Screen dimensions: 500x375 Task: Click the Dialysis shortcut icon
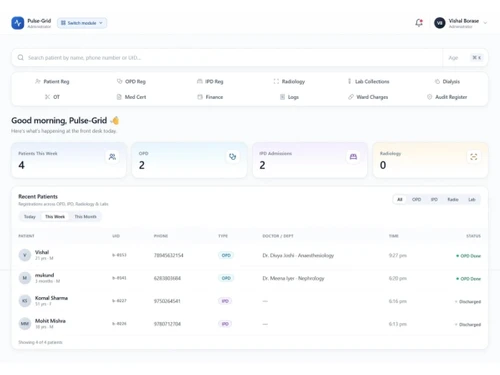[437, 81]
